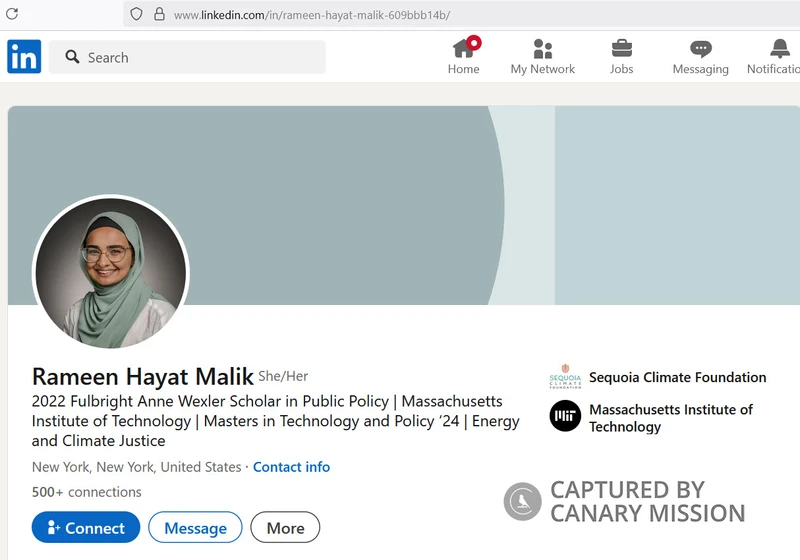Screen dimensions: 800x560
Task: Click the LinkedIn URL in the address bar
Action: click(312, 15)
